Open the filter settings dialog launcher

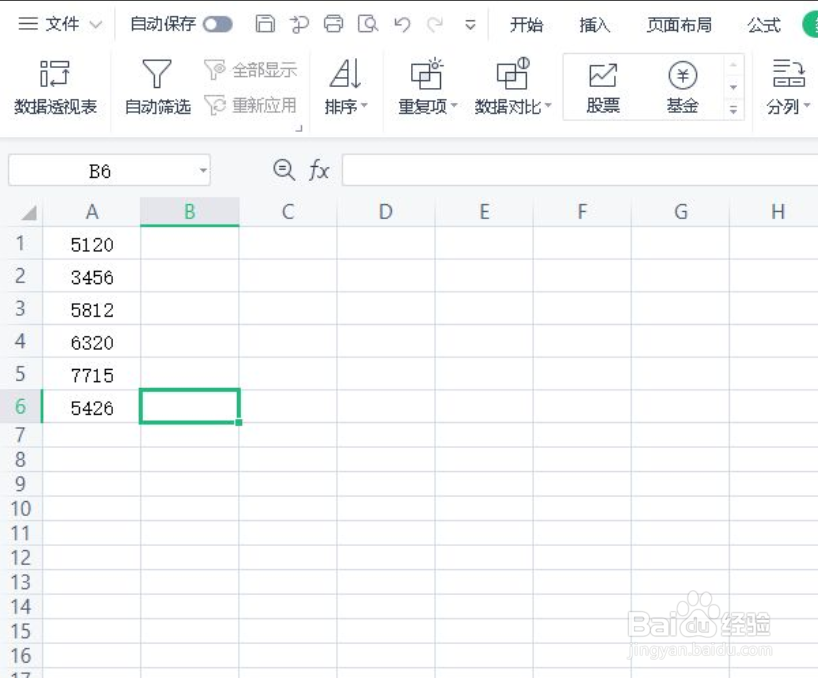point(299,128)
